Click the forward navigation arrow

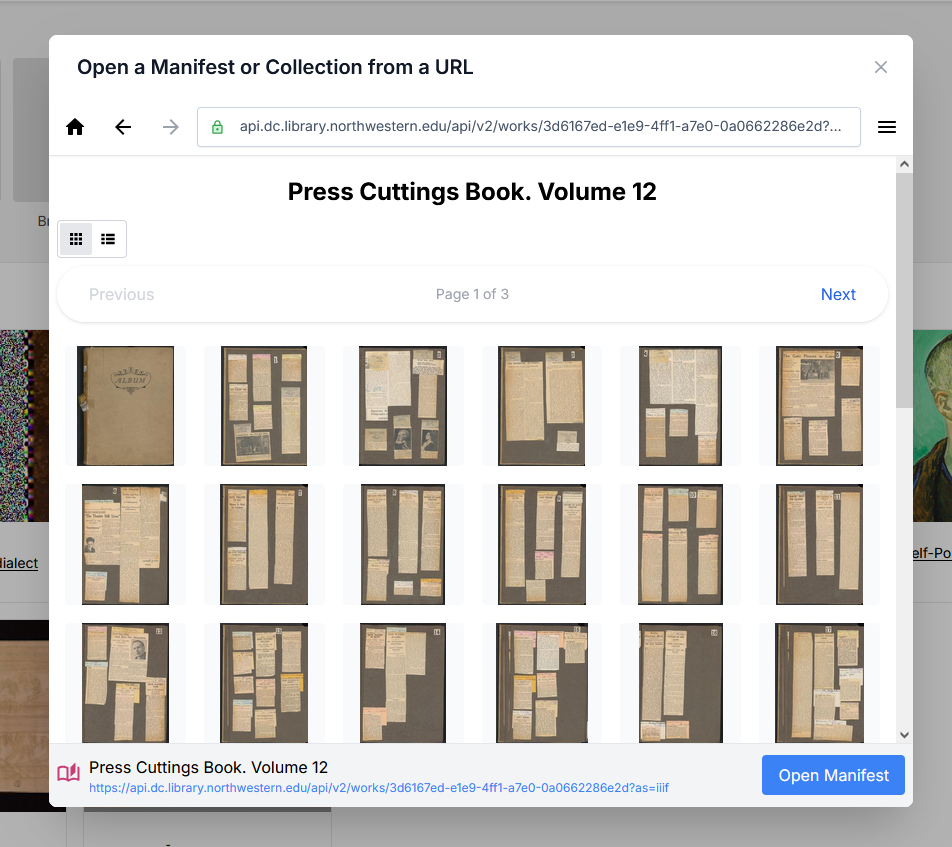[170, 127]
